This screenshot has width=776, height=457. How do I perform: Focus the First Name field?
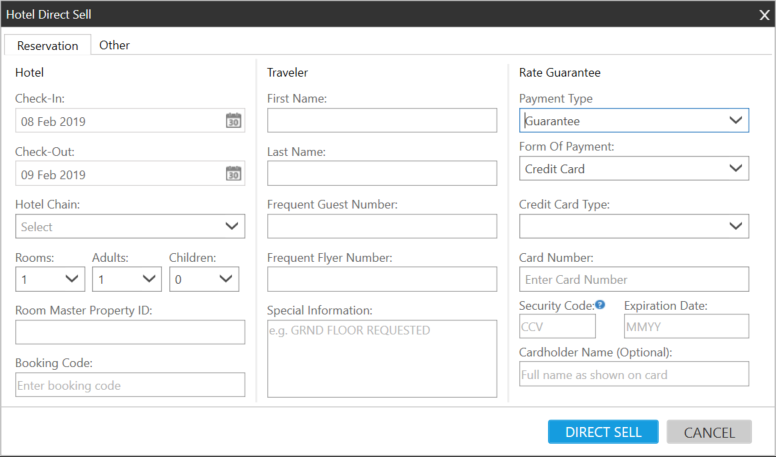(x=381, y=121)
